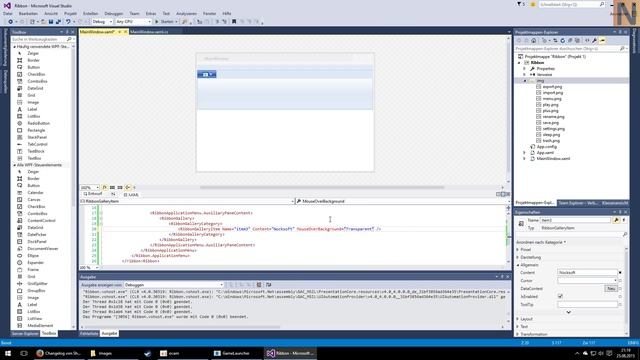Expand the Layout property category
Screen dimensions: 640x360
(518, 319)
